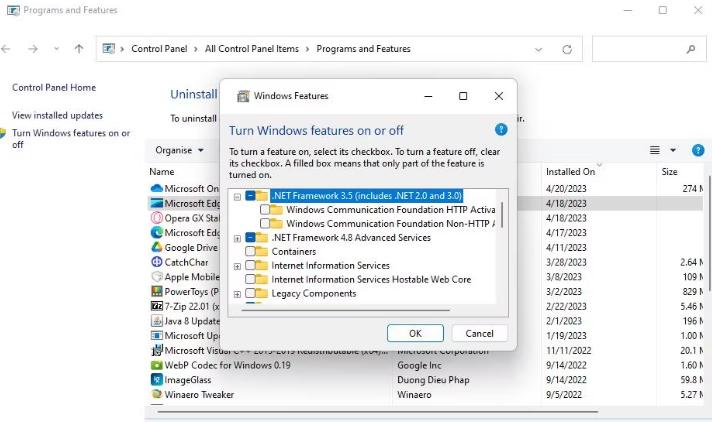Expand the Legacy Components node

[x=237, y=294]
